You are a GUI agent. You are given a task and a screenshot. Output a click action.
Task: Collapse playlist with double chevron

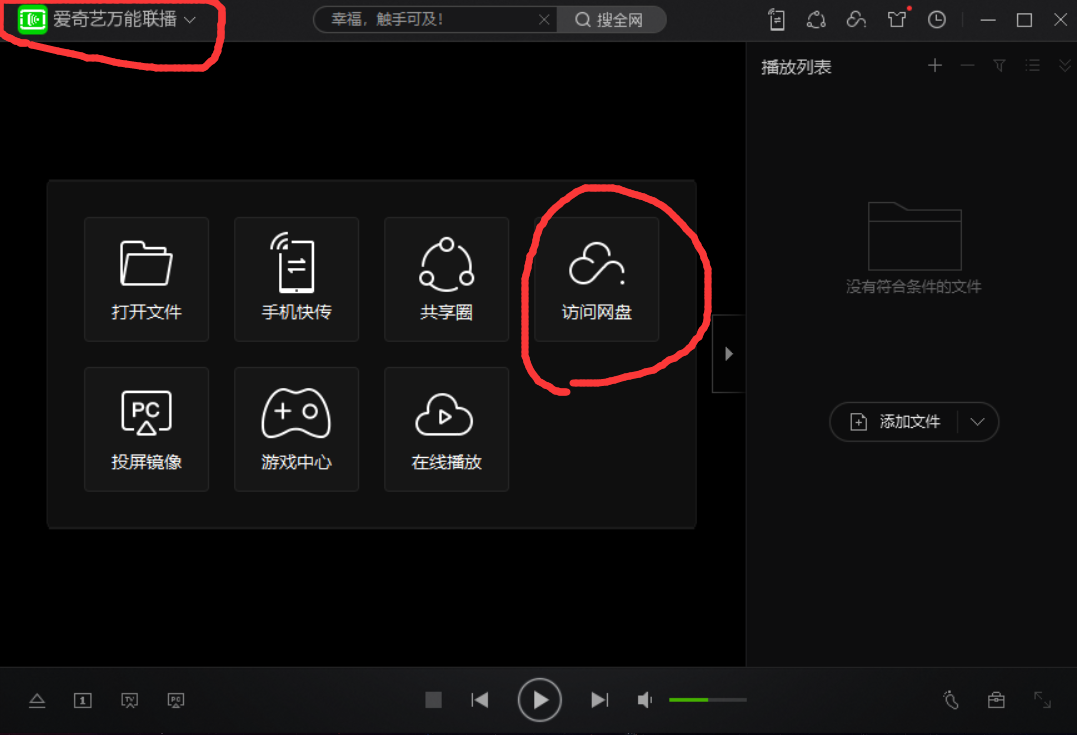pos(1064,65)
